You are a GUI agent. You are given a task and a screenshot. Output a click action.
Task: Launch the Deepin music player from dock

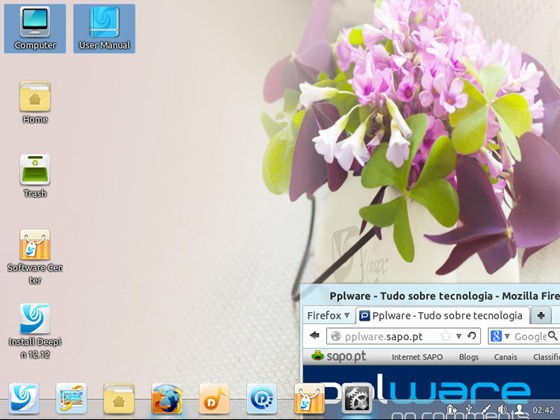tap(214, 399)
